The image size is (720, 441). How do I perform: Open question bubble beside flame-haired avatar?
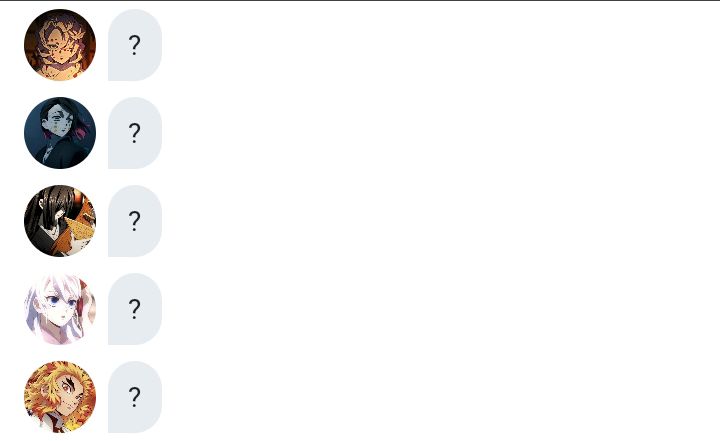click(135, 397)
